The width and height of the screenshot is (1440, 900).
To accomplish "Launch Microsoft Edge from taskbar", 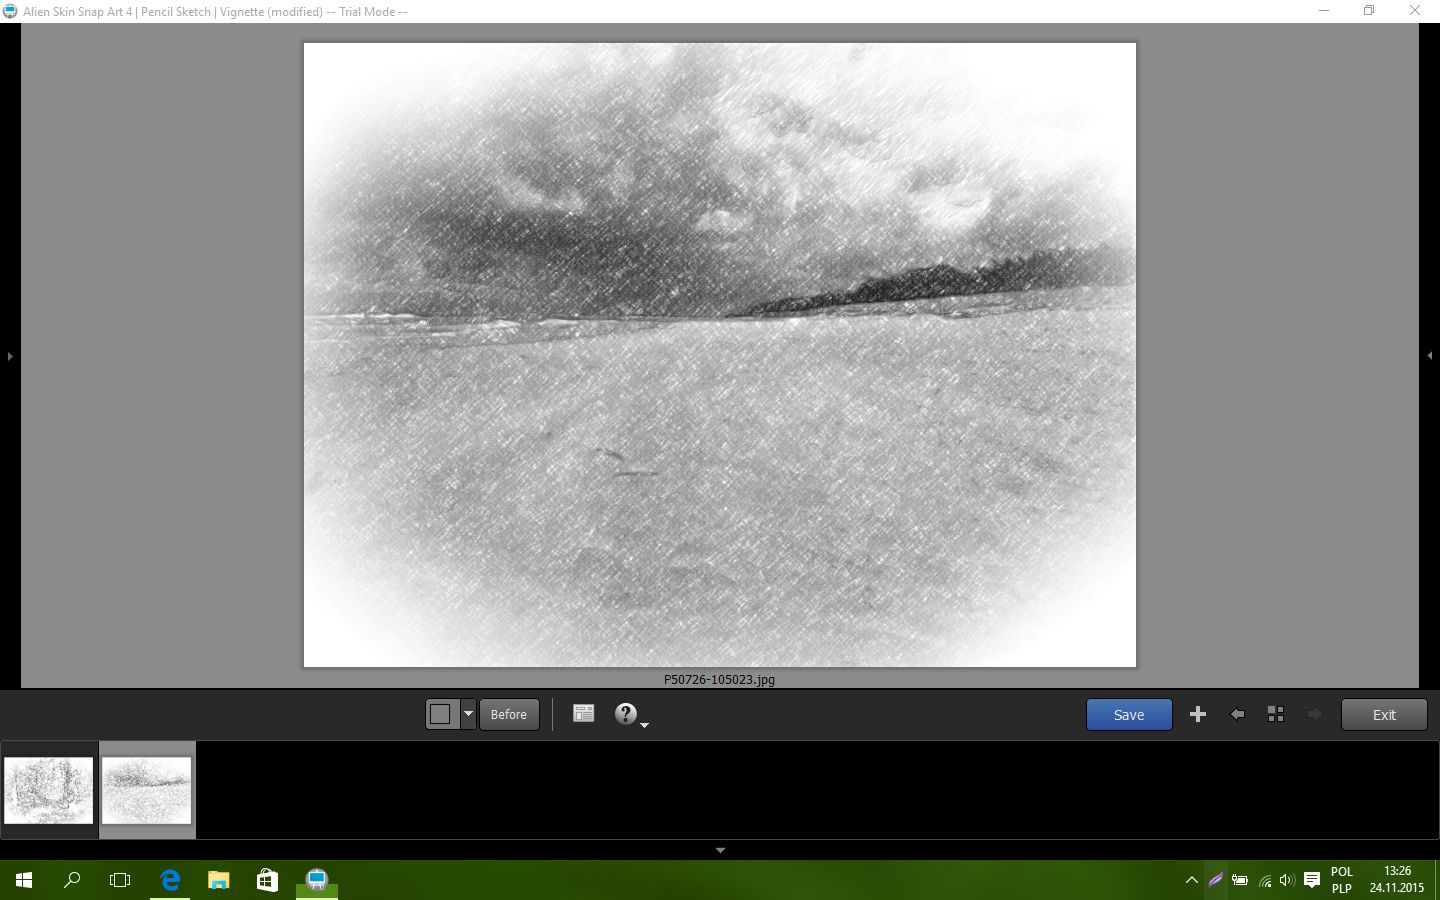I will tap(170, 880).
